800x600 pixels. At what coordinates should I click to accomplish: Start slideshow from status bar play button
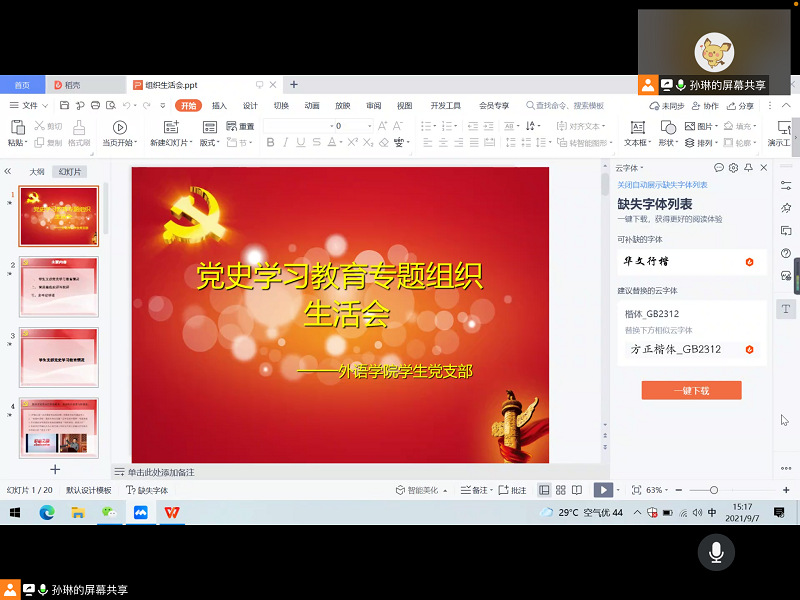coord(602,490)
